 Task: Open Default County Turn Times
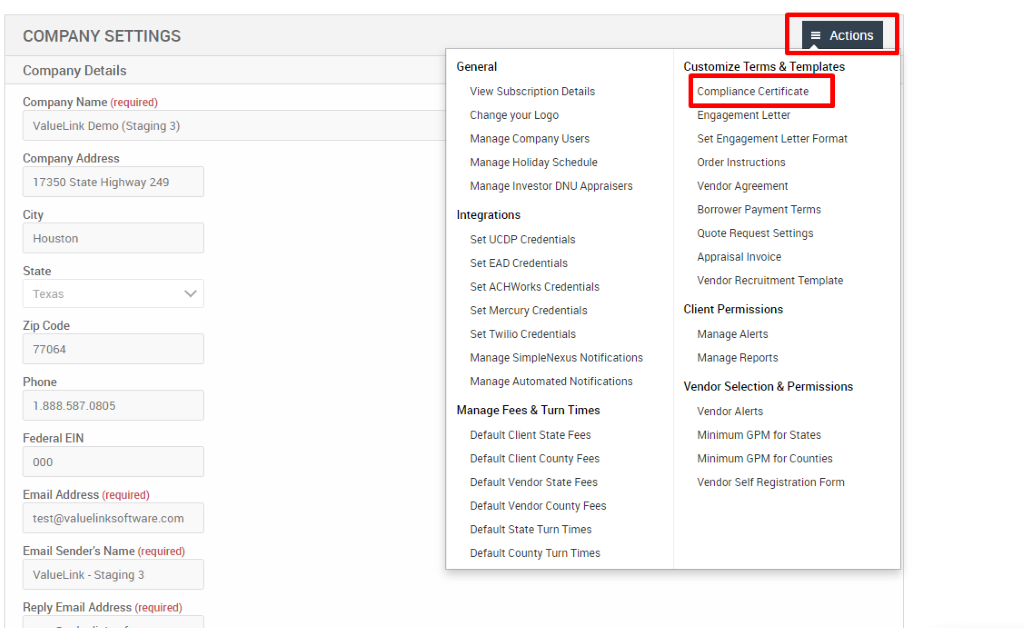[x=534, y=553]
